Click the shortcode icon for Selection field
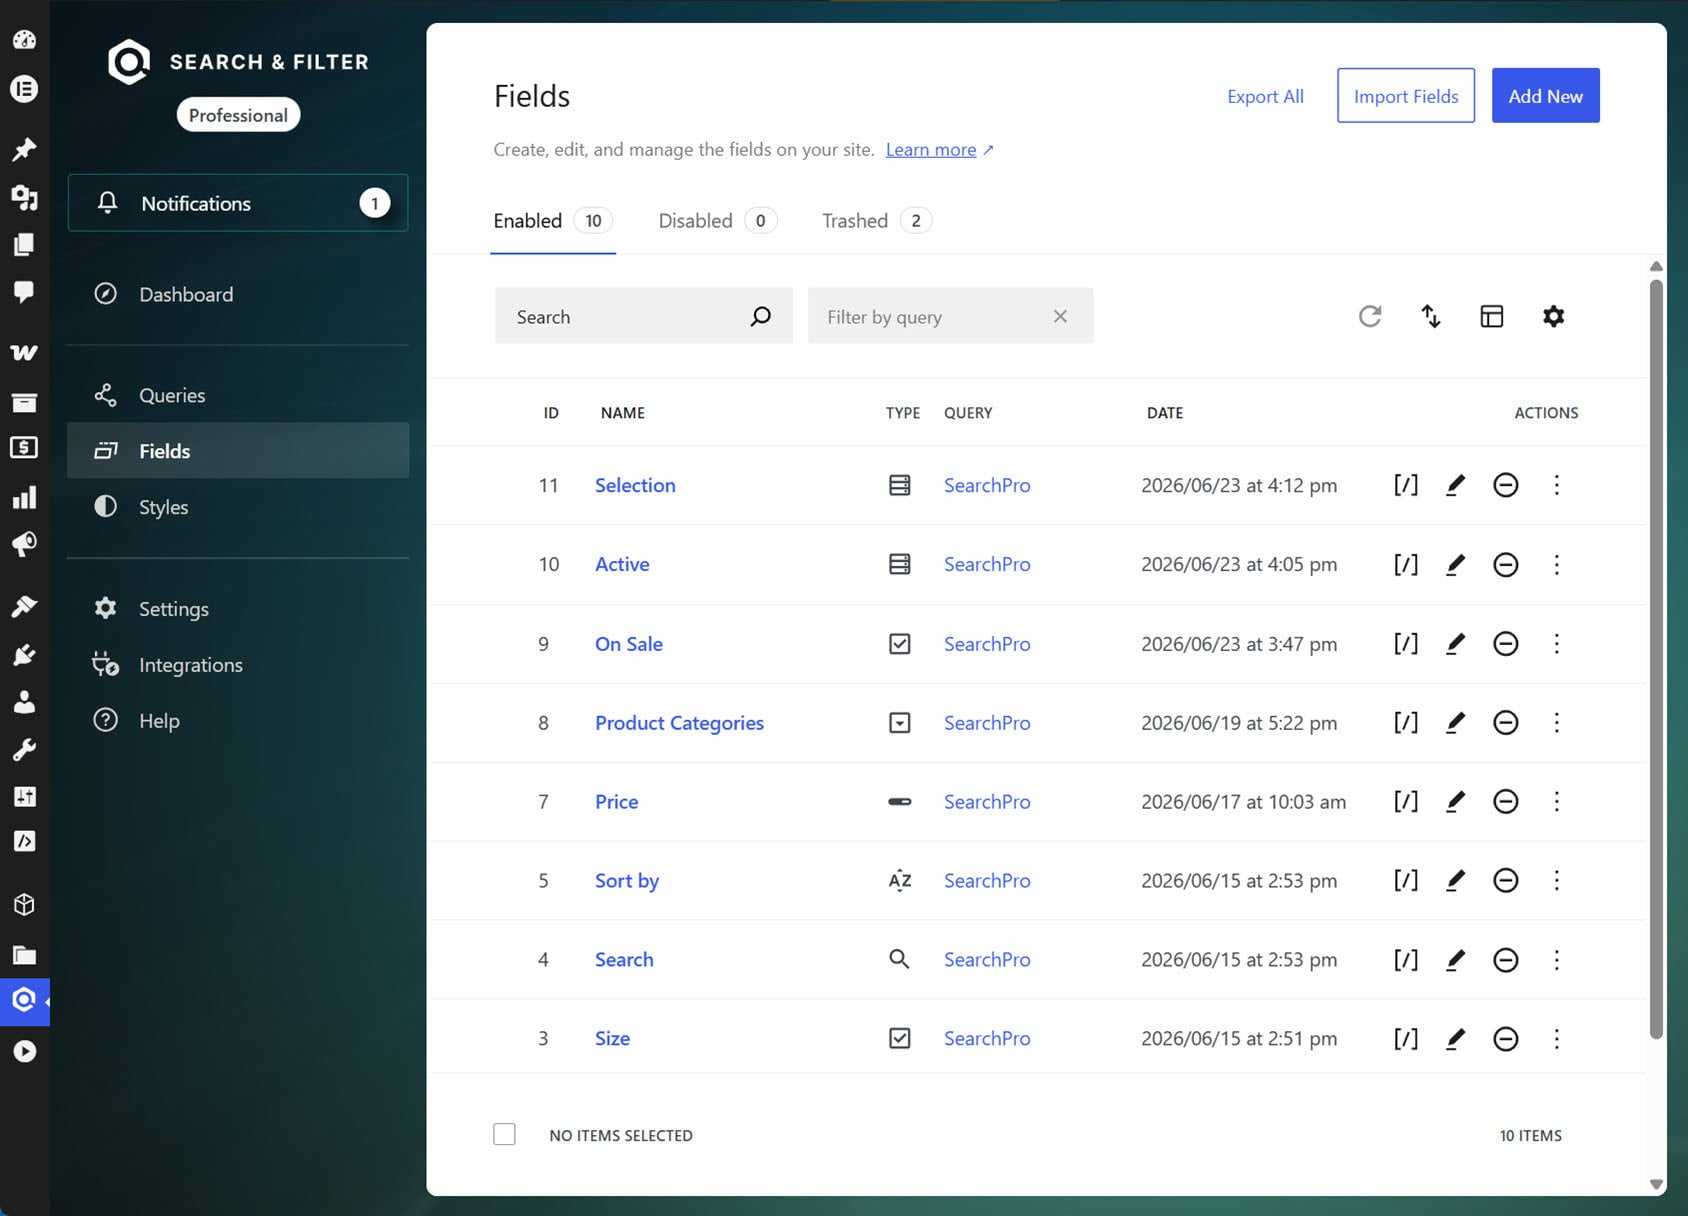1688x1216 pixels. click(1405, 485)
